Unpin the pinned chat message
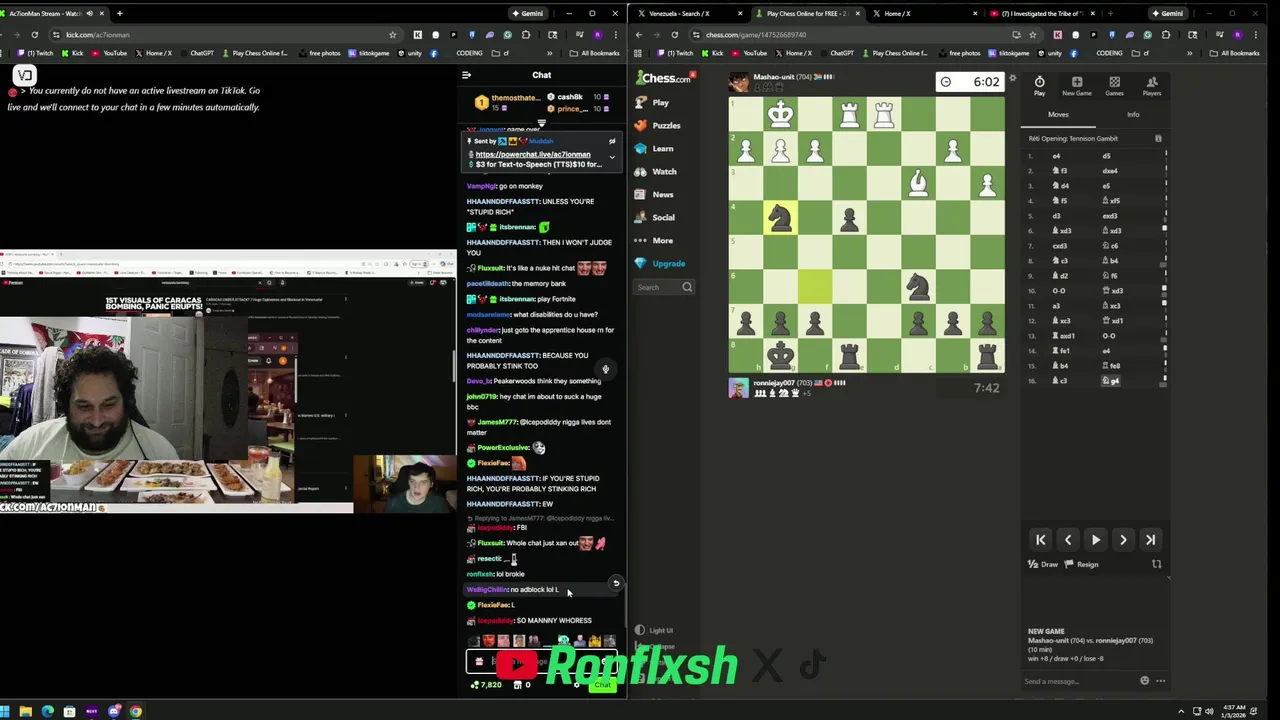This screenshot has height=720, width=1280. coord(612,141)
